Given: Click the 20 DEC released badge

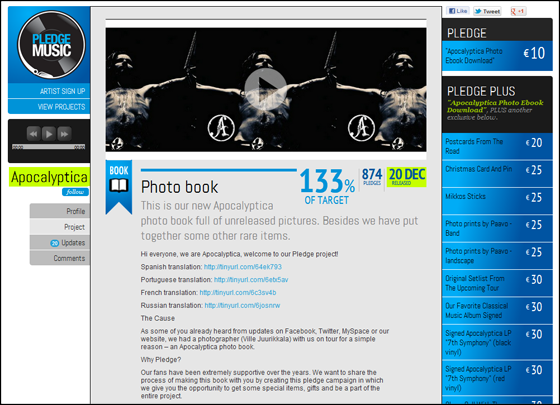Looking at the screenshot, I should click(406, 177).
